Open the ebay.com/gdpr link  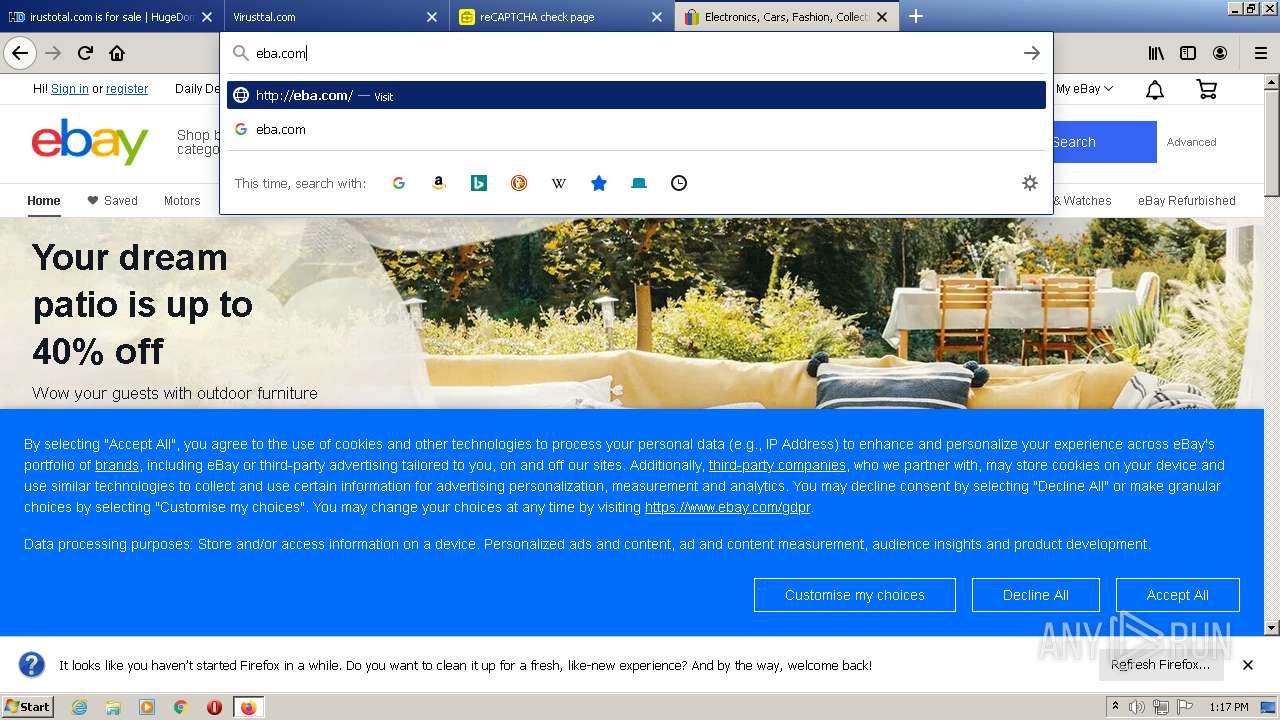727,507
